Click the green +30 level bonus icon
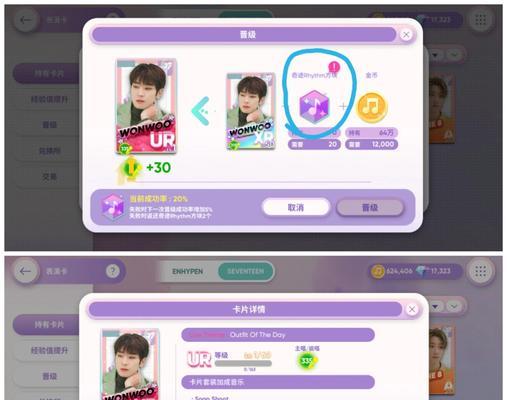The image size is (507, 400). pyautogui.click(x=130, y=169)
